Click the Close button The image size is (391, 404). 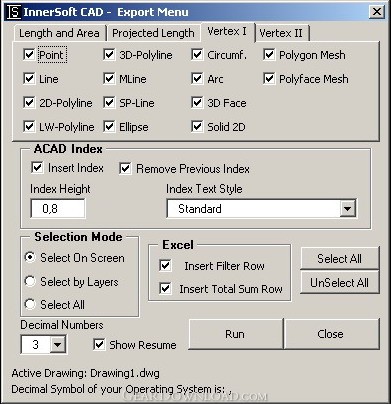[x=331, y=334]
